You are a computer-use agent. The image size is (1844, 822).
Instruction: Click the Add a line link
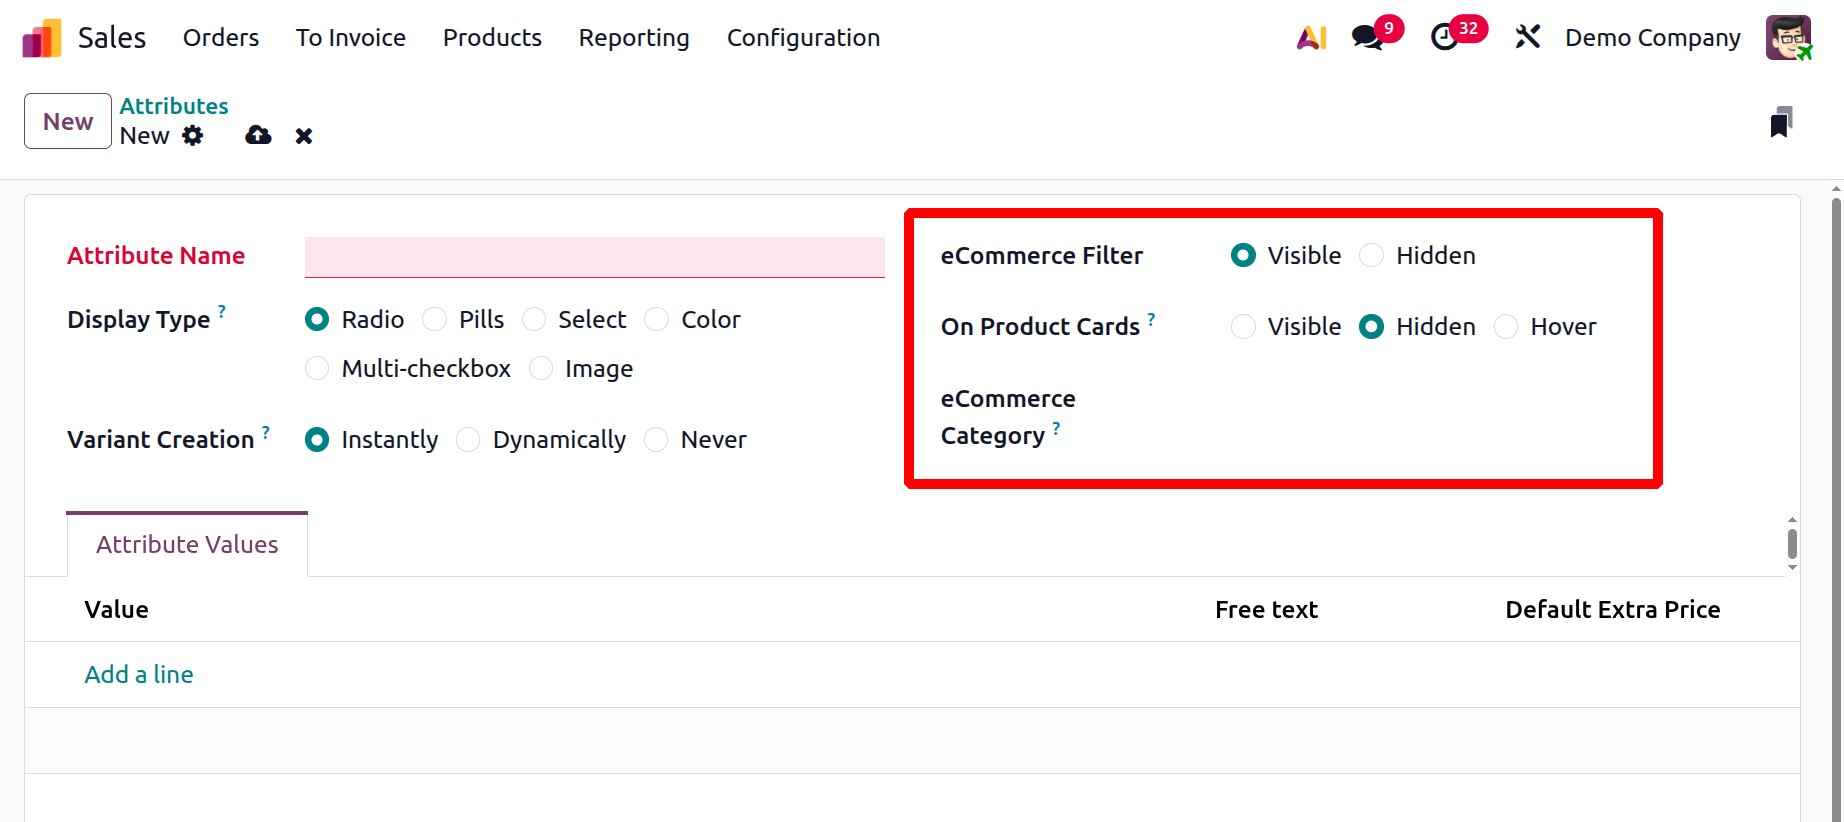[139, 675]
